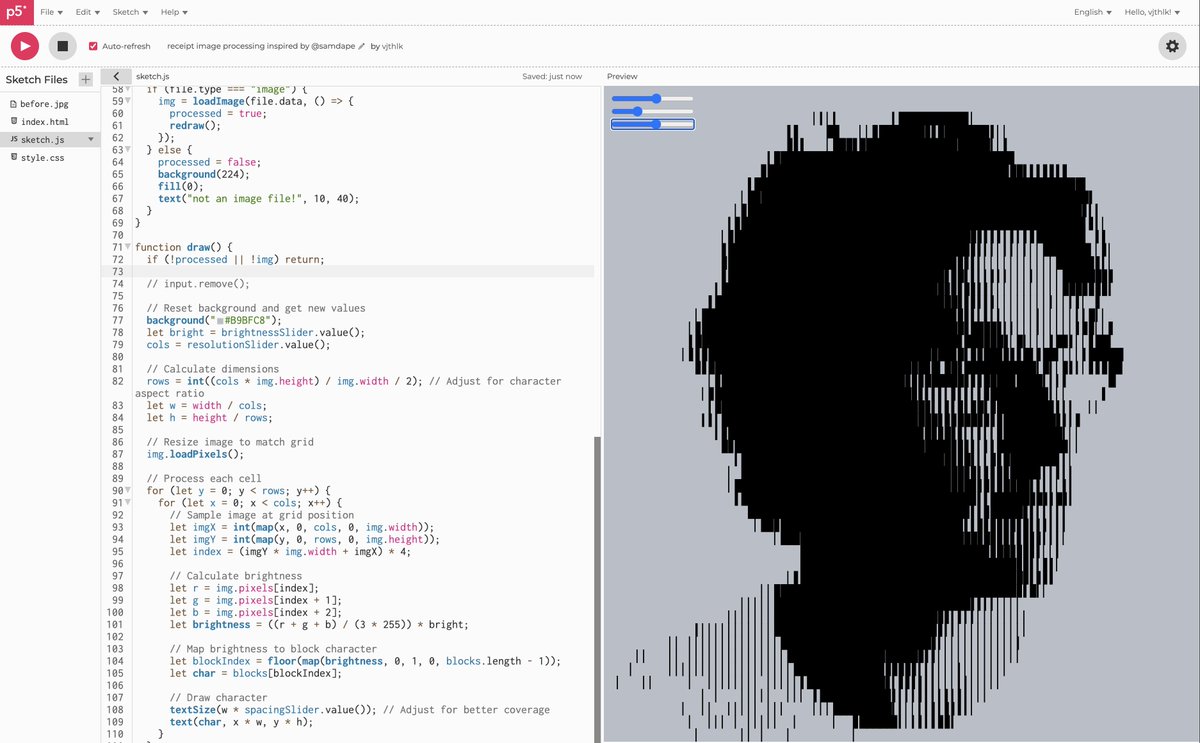The image size is (1200, 743).
Task: Rename the sketch via the pencil icon
Action: click(x=361, y=46)
